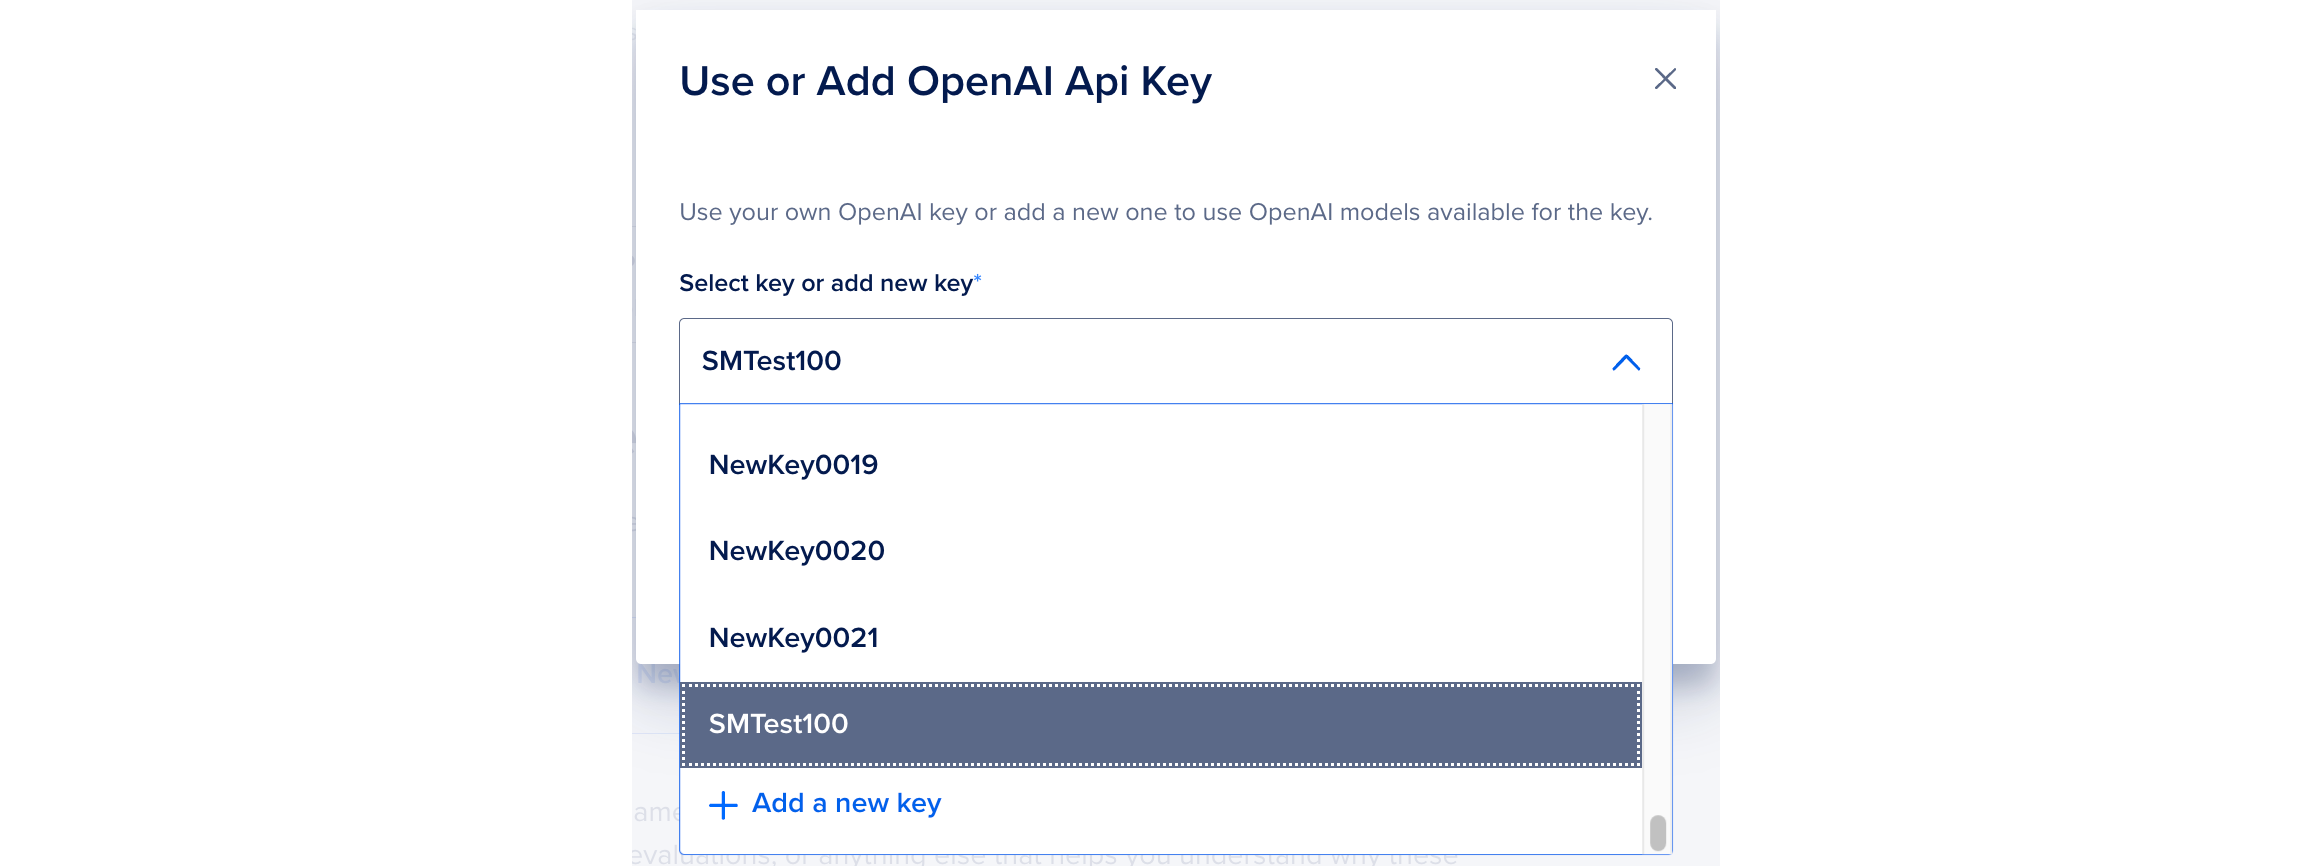Click the Add a new key link
This screenshot has height=866, width=2301.
pyautogui.click(x=846, y=803)
